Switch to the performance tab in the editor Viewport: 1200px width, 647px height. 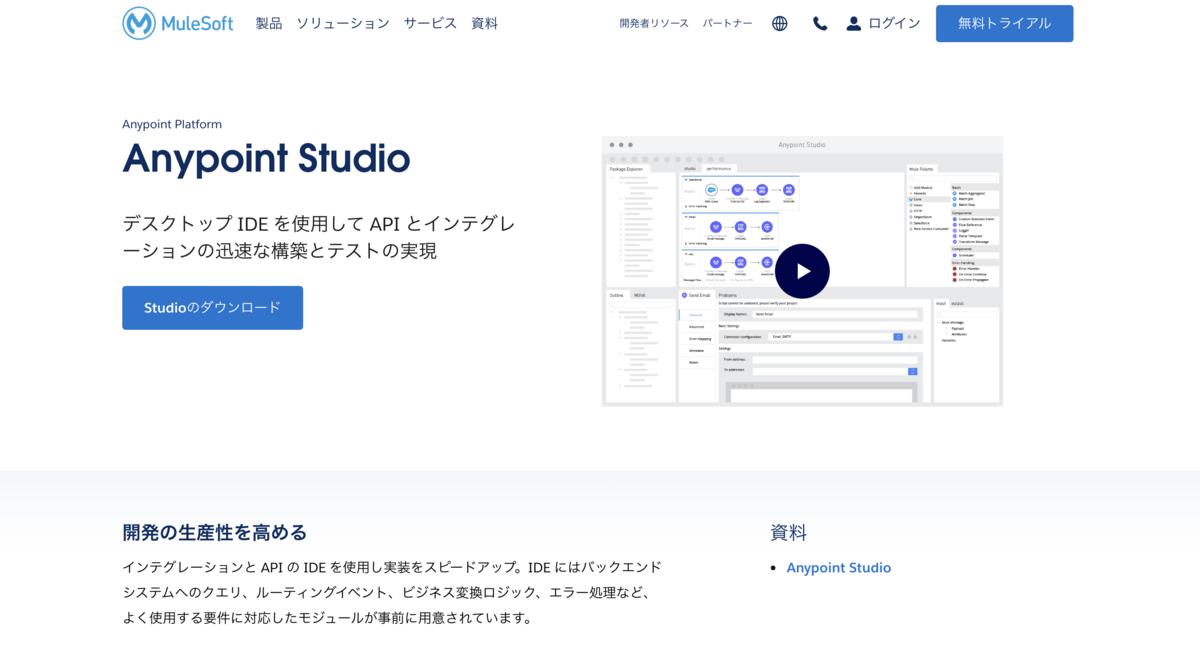coord(719,169)
